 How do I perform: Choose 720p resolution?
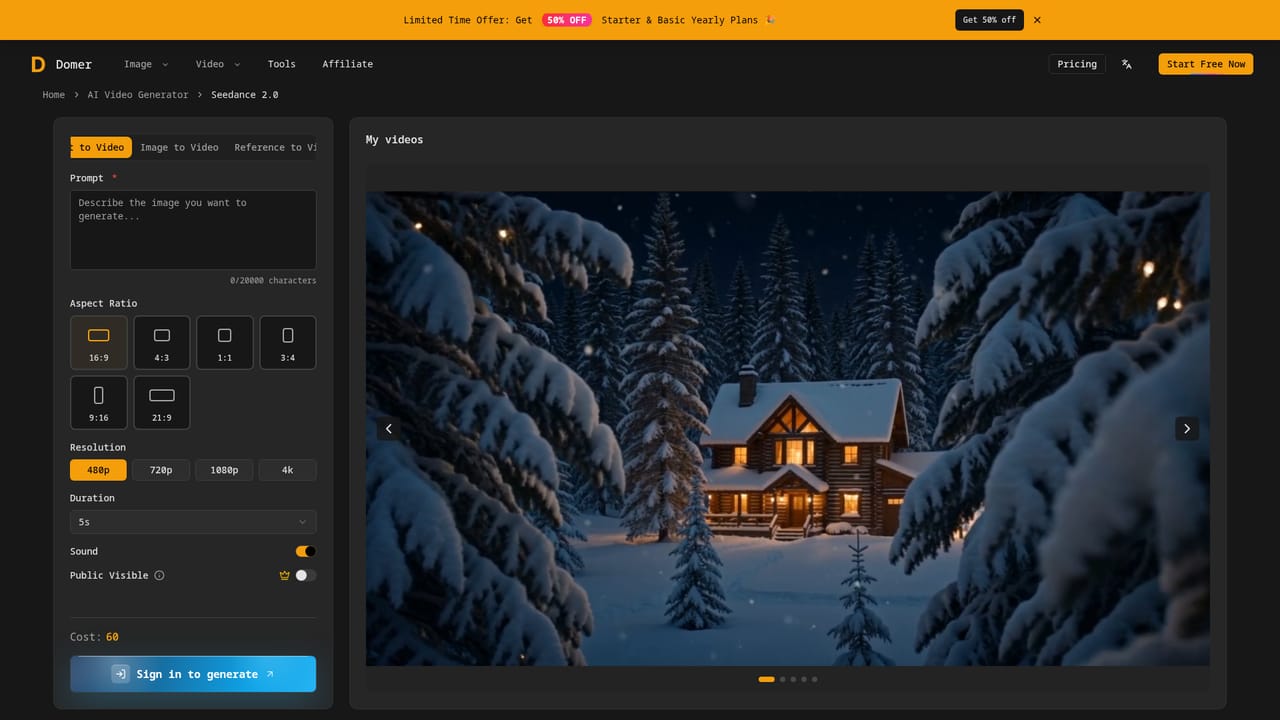[161, 470]
